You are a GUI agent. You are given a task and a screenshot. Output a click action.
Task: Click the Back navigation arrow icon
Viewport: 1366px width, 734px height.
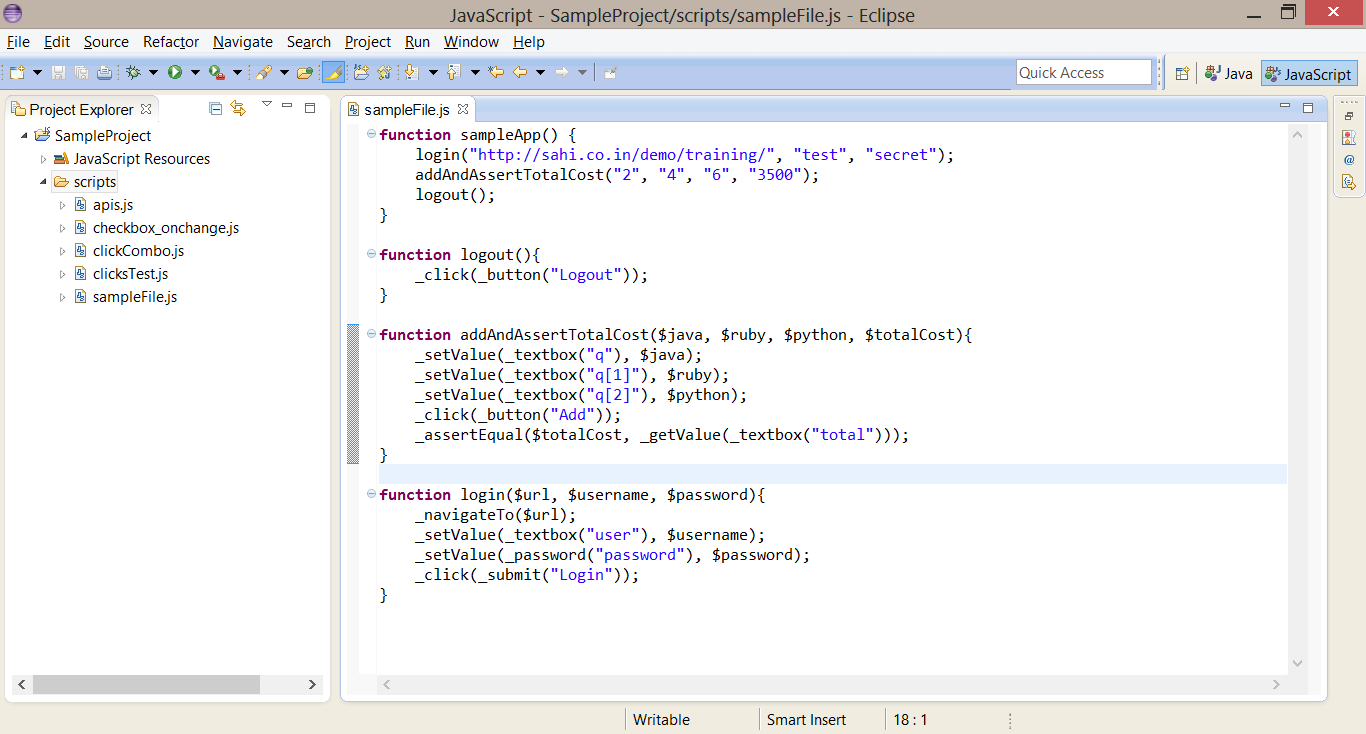click(x=519, y=72)
